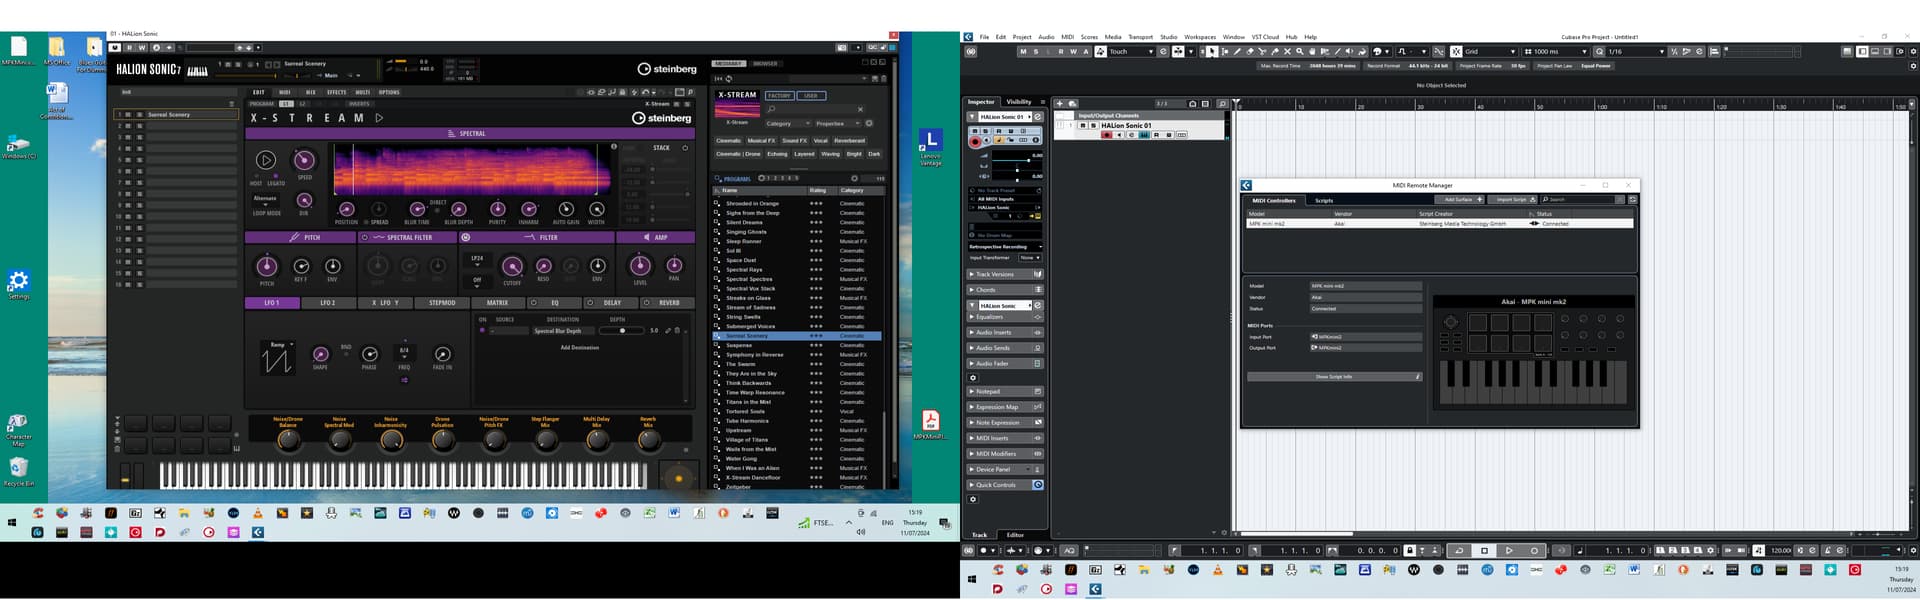Select the Water Gong preset

point(741,459)
